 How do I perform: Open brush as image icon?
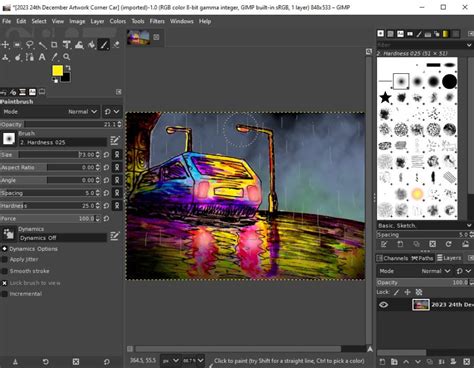coord(465,244)
